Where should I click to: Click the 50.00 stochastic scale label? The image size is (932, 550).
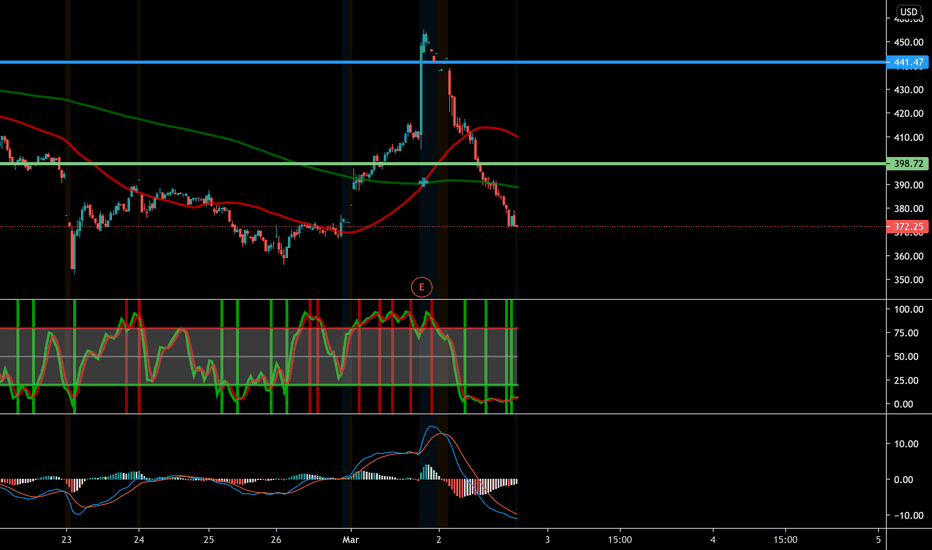(909, 357)
